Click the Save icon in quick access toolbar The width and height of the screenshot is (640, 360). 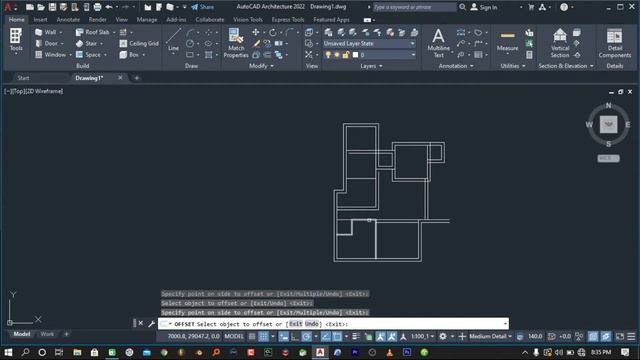click(52, 7)
